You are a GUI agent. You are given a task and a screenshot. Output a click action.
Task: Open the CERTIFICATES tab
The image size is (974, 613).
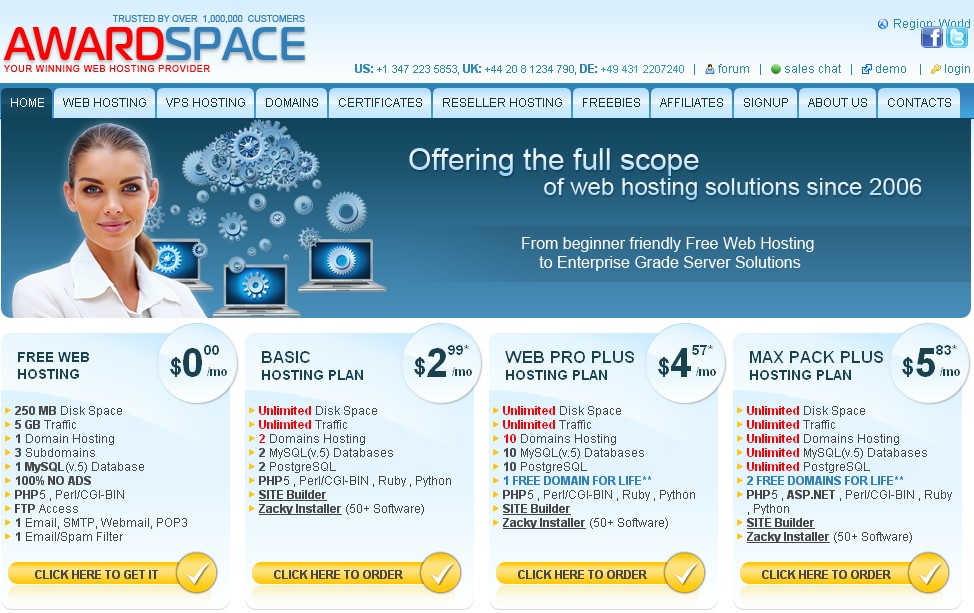[380, 102]
